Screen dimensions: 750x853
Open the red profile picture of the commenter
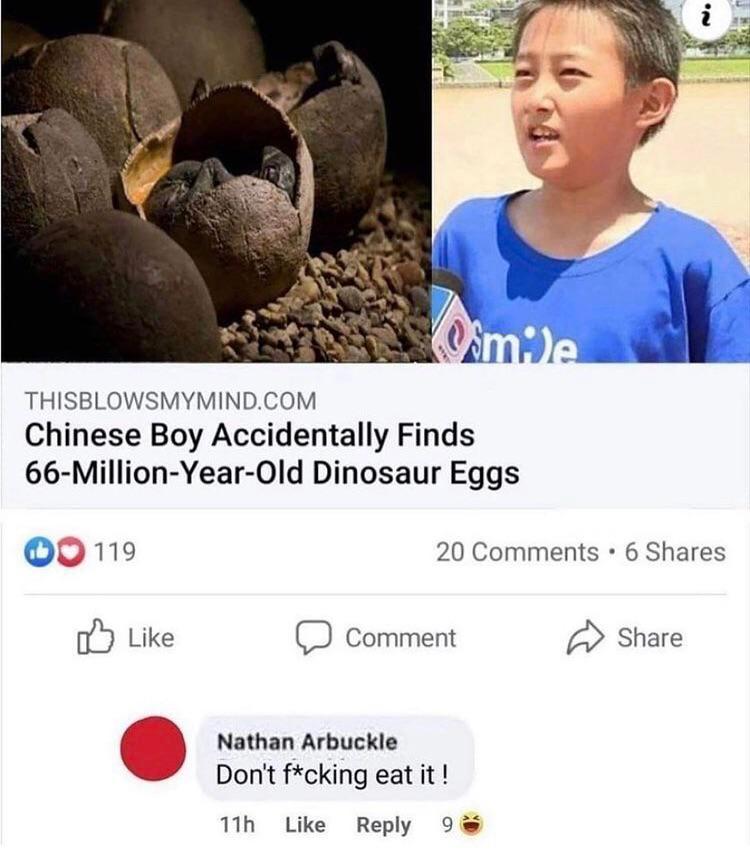[153, 749]
